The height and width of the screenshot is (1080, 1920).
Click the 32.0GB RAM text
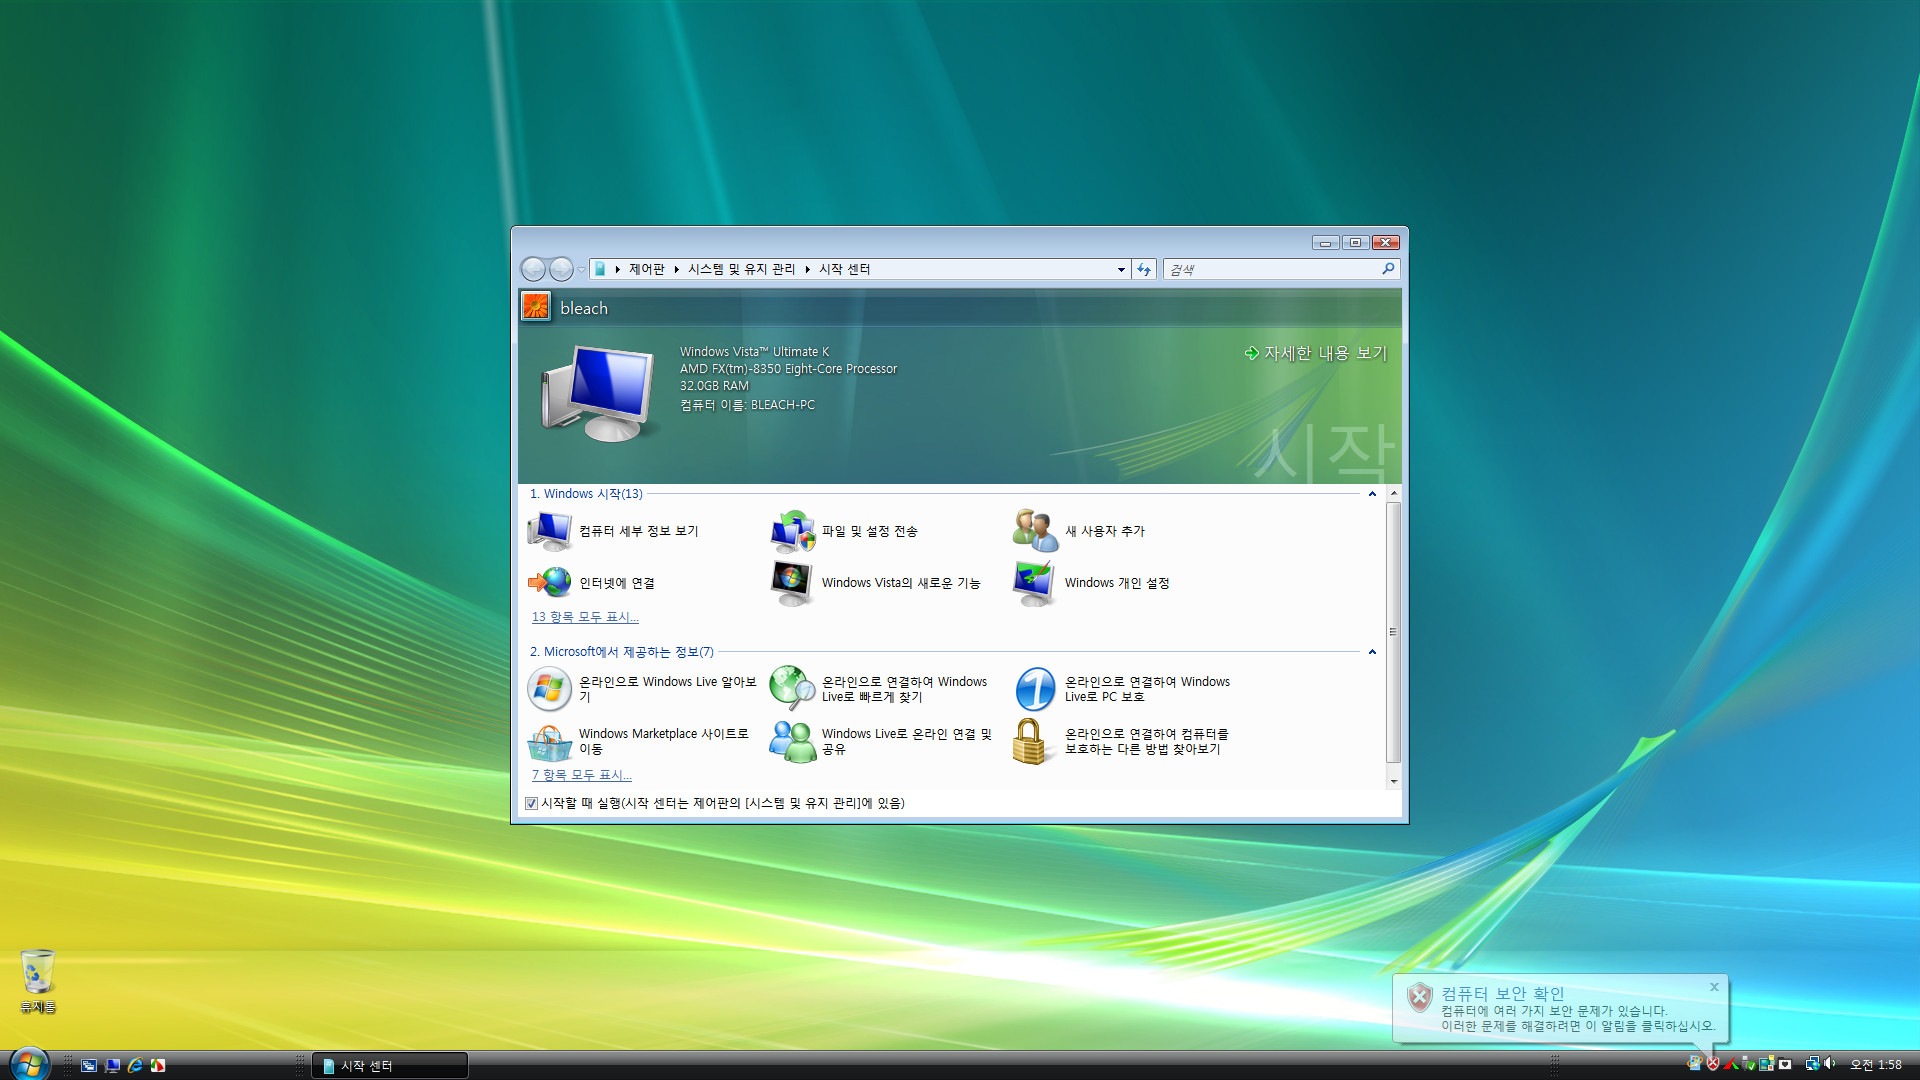coord(714,386)
